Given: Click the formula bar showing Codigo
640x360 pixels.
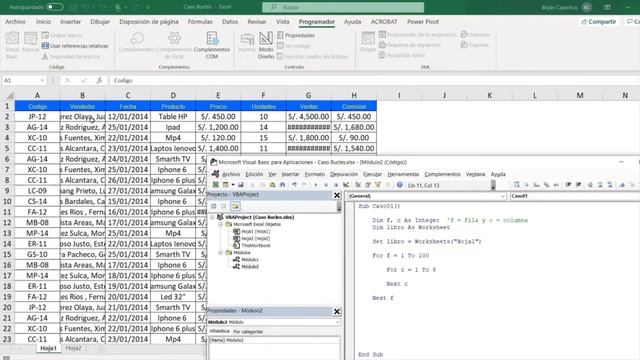Looking at the screenshot, I should click(x=373, y=80).
